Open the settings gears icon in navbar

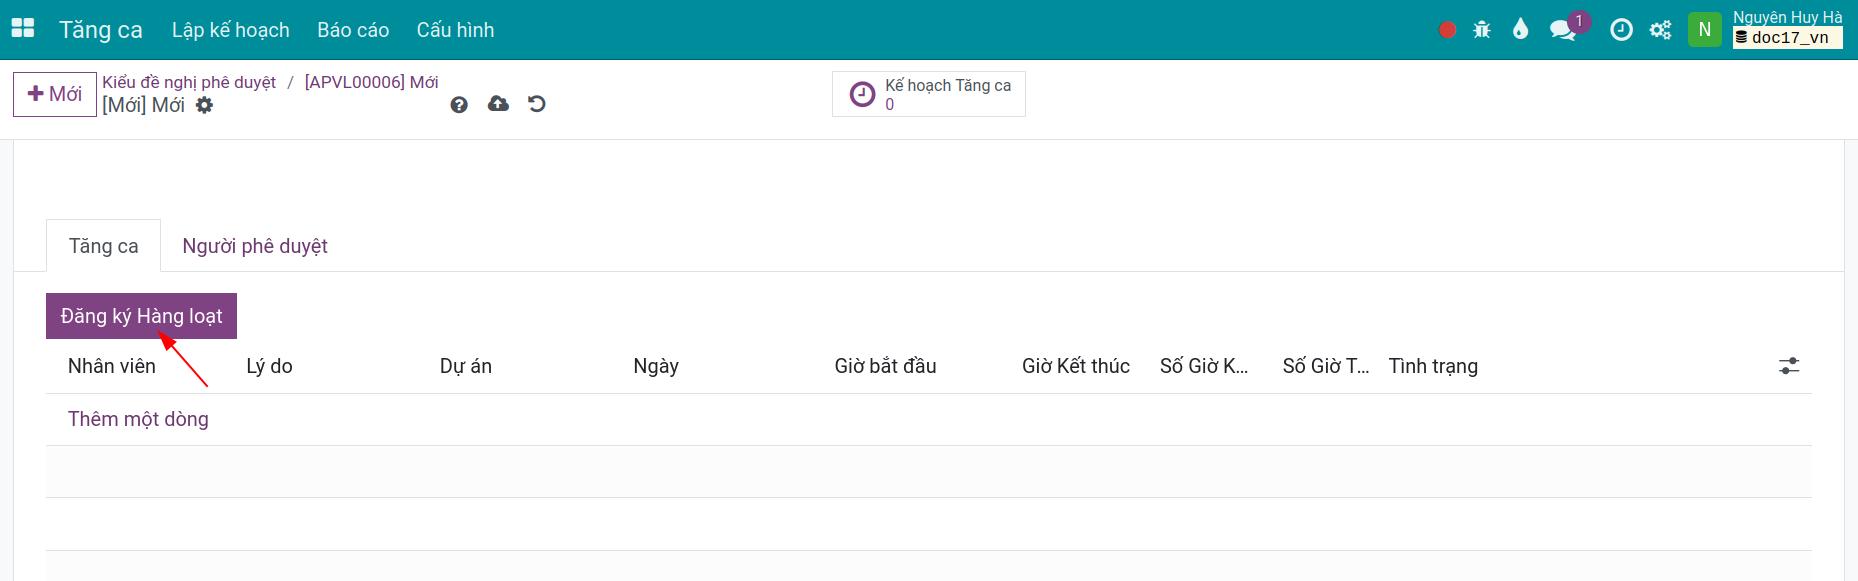[x=1660, y=30]
